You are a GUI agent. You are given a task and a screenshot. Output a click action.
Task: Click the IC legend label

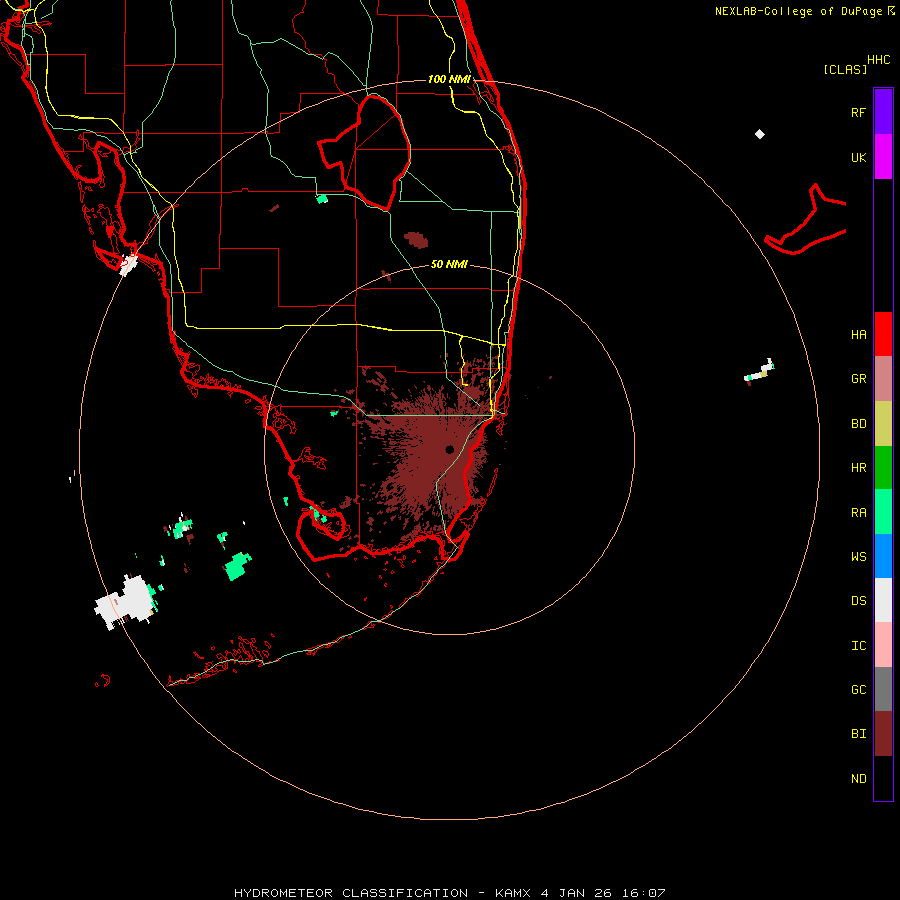click(858, 646)
